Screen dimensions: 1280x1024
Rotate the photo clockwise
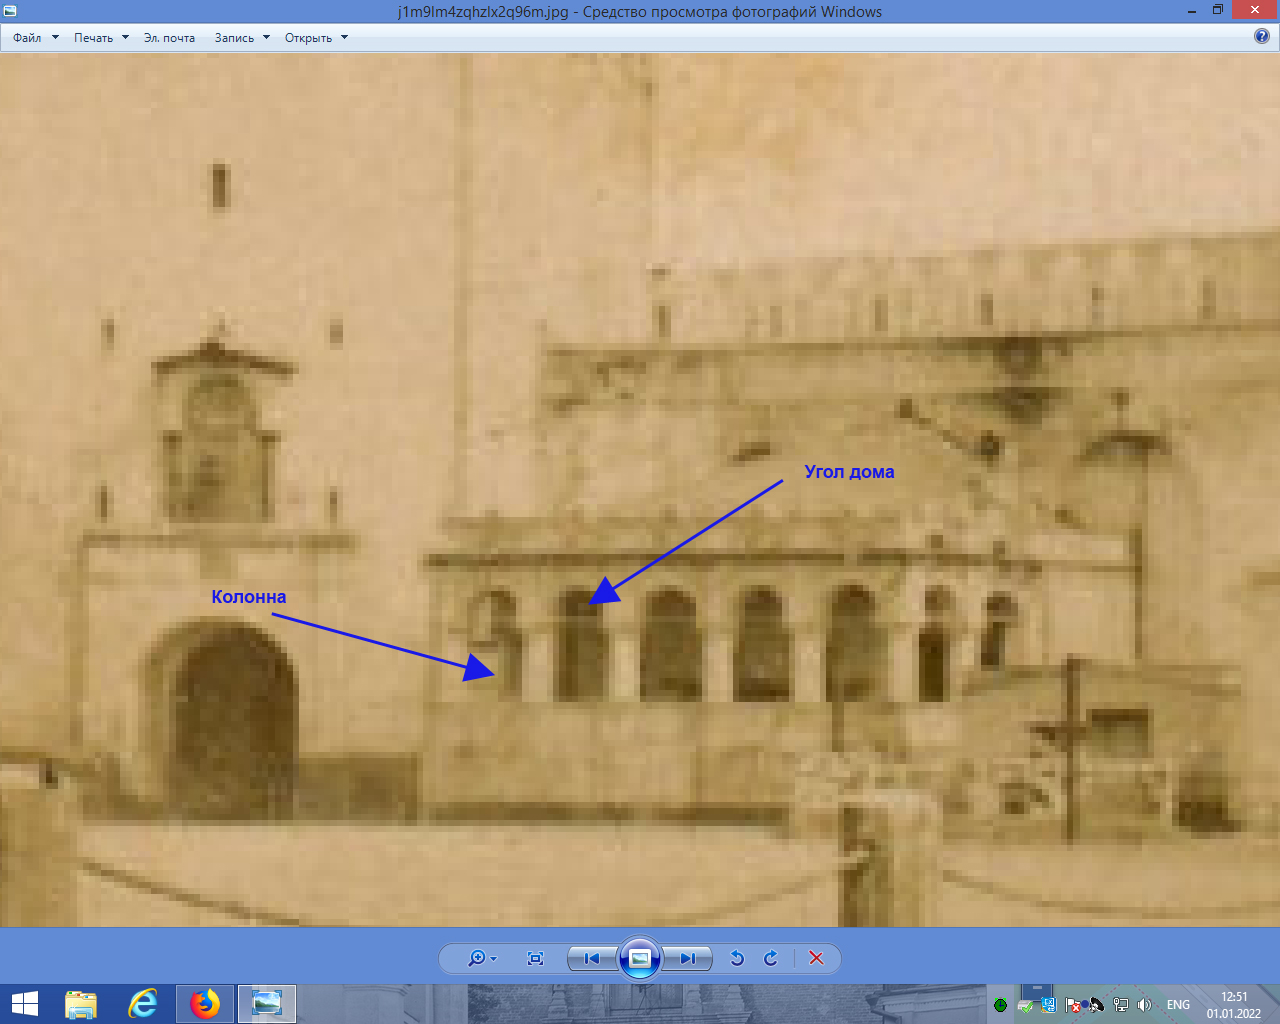point(771,958)
